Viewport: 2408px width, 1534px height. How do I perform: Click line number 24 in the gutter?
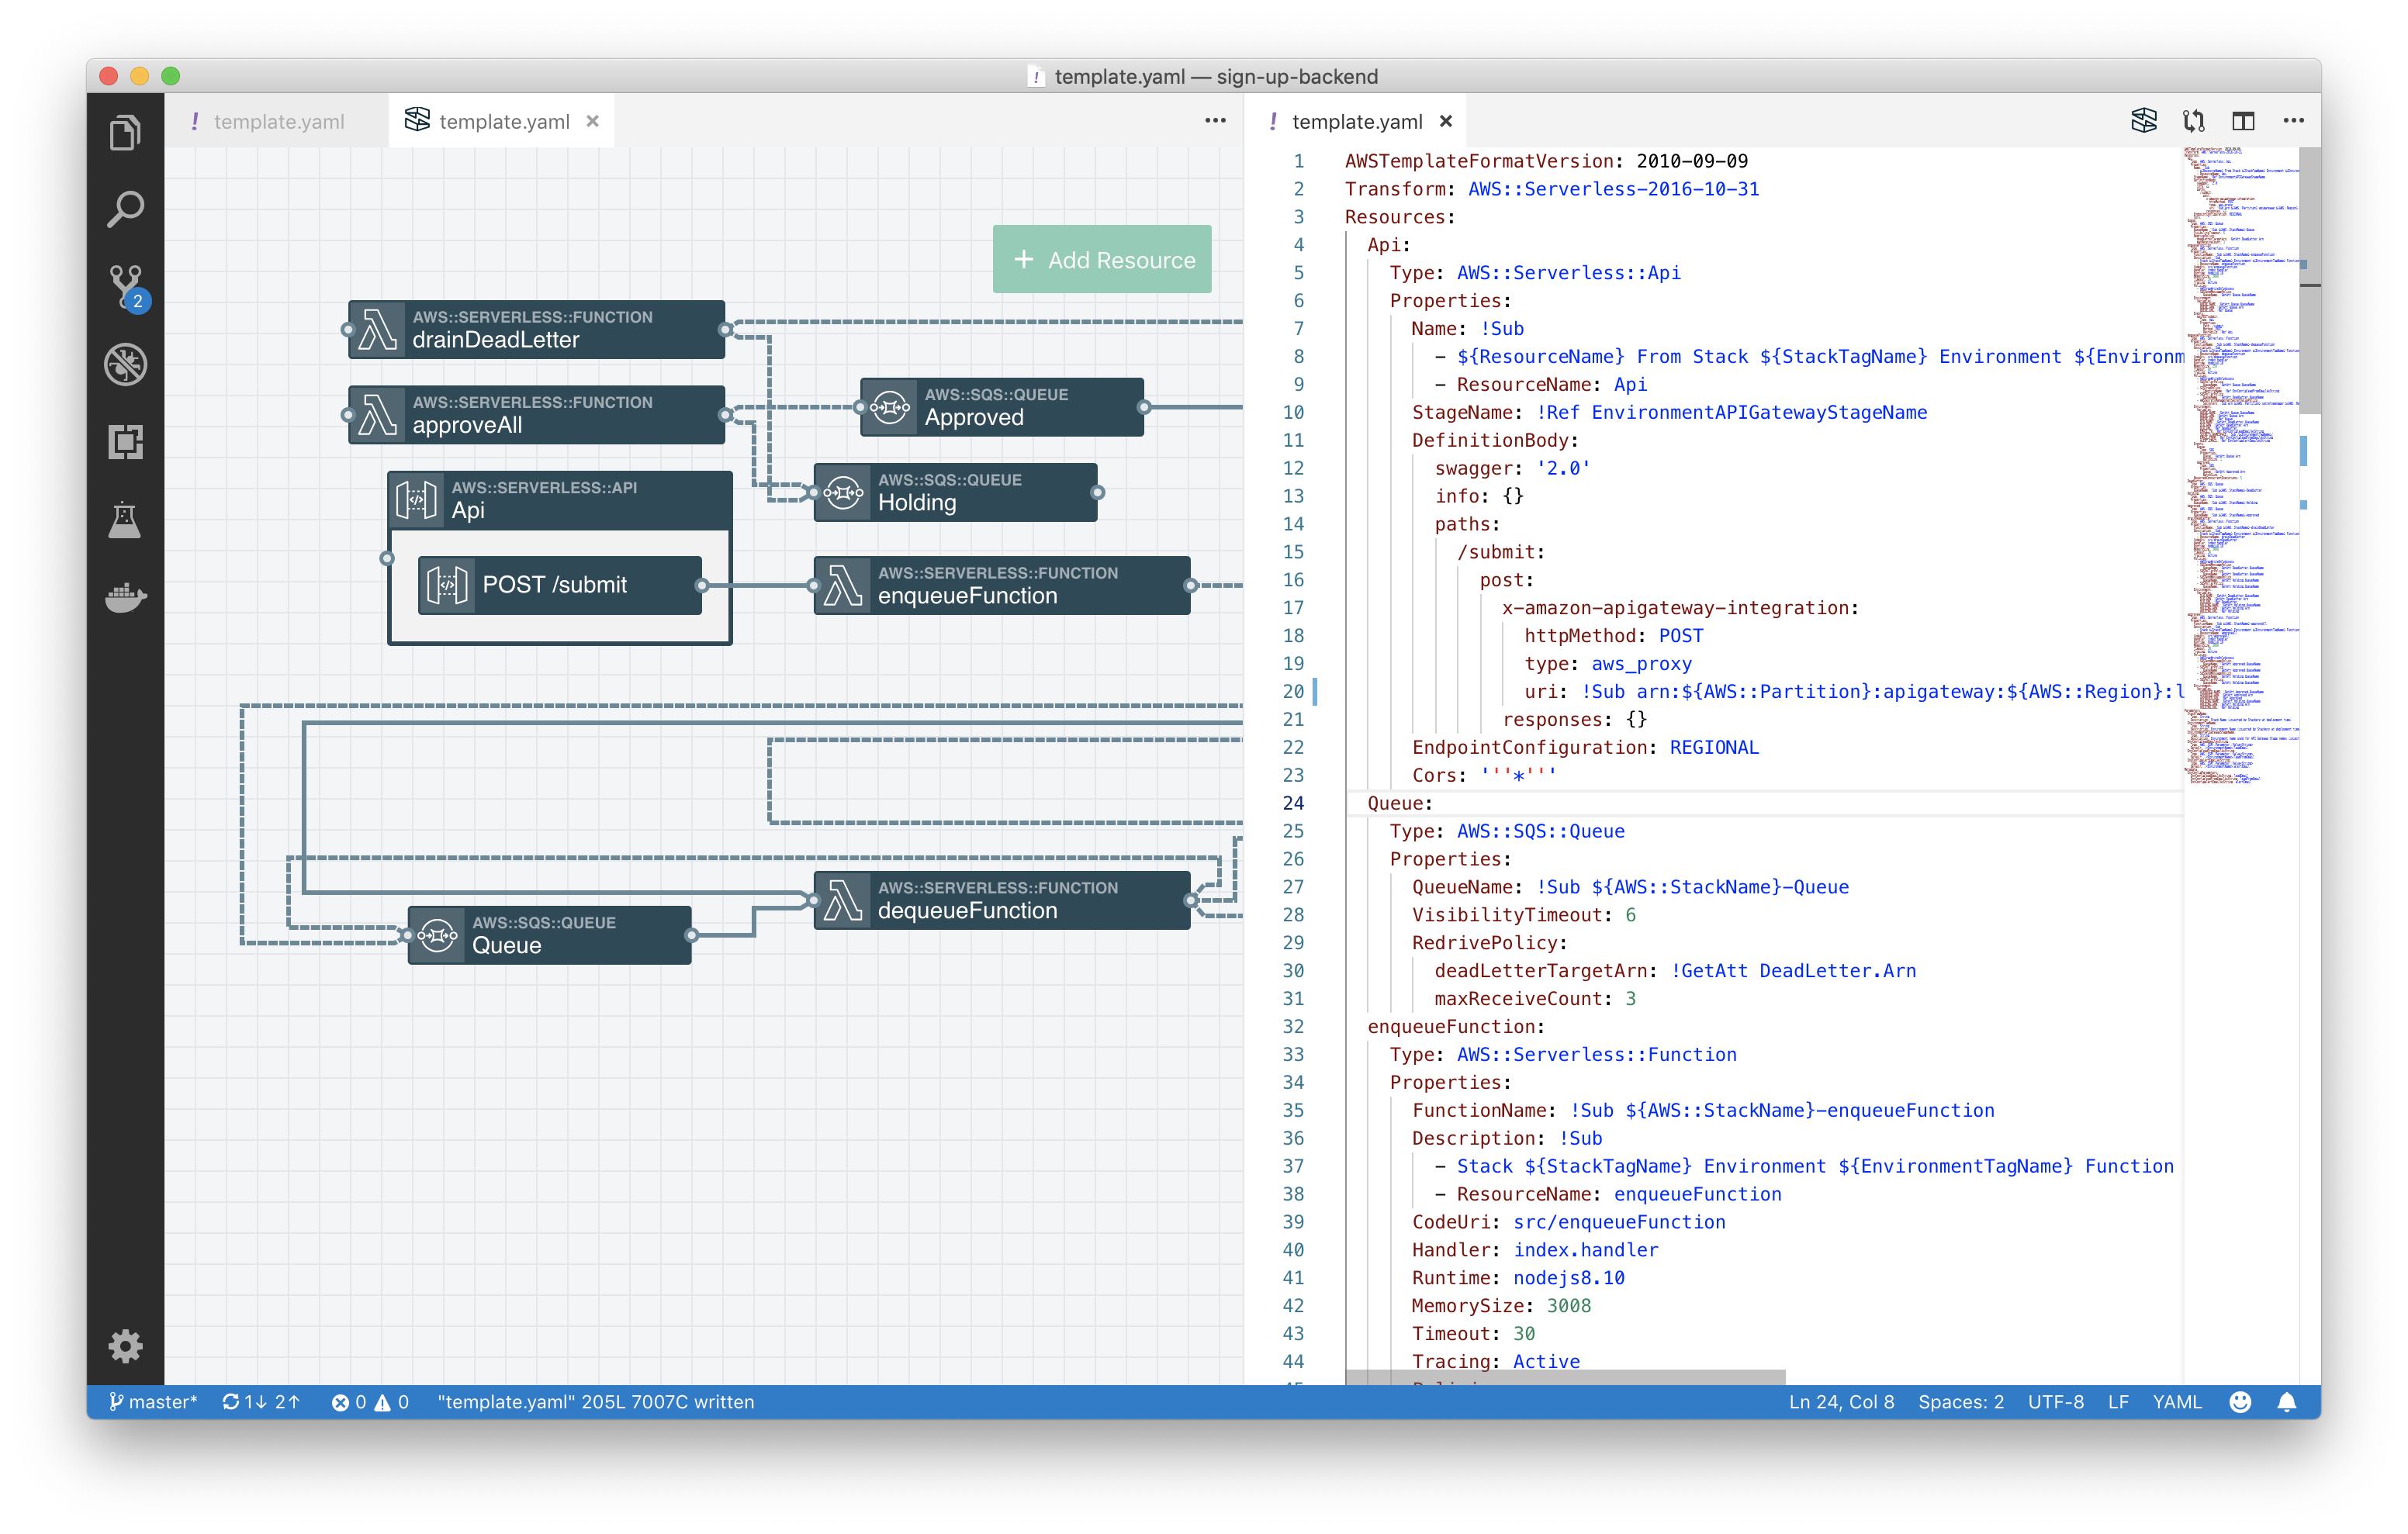tap(1293, 803)
